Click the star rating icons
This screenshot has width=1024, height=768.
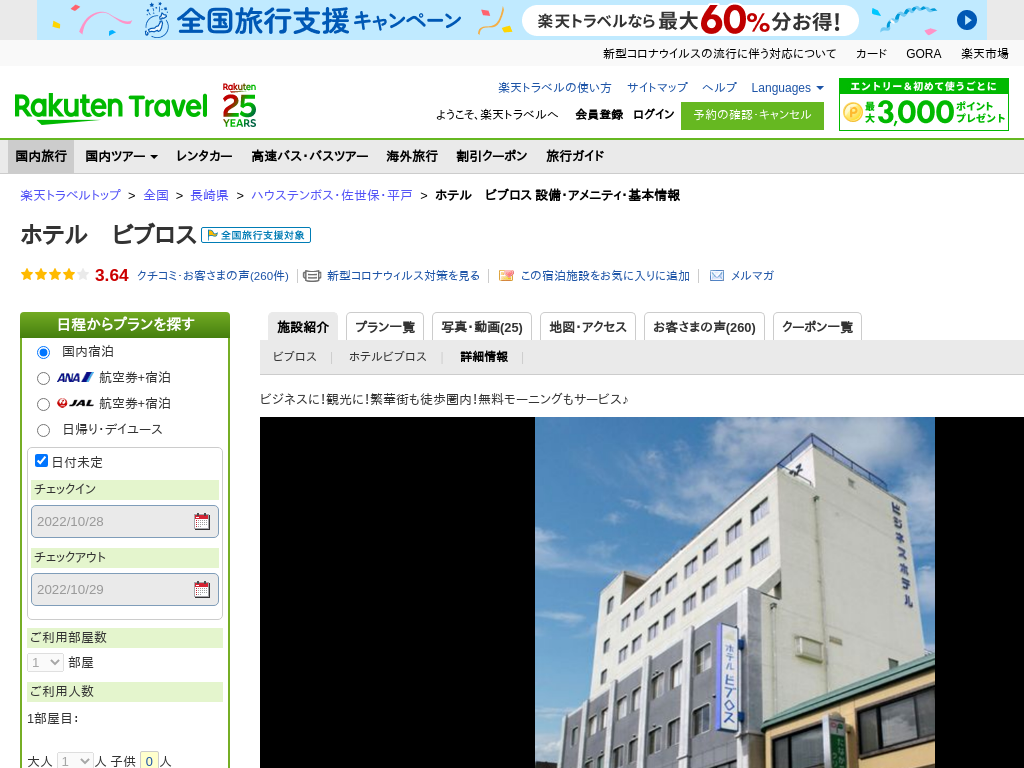54,275
